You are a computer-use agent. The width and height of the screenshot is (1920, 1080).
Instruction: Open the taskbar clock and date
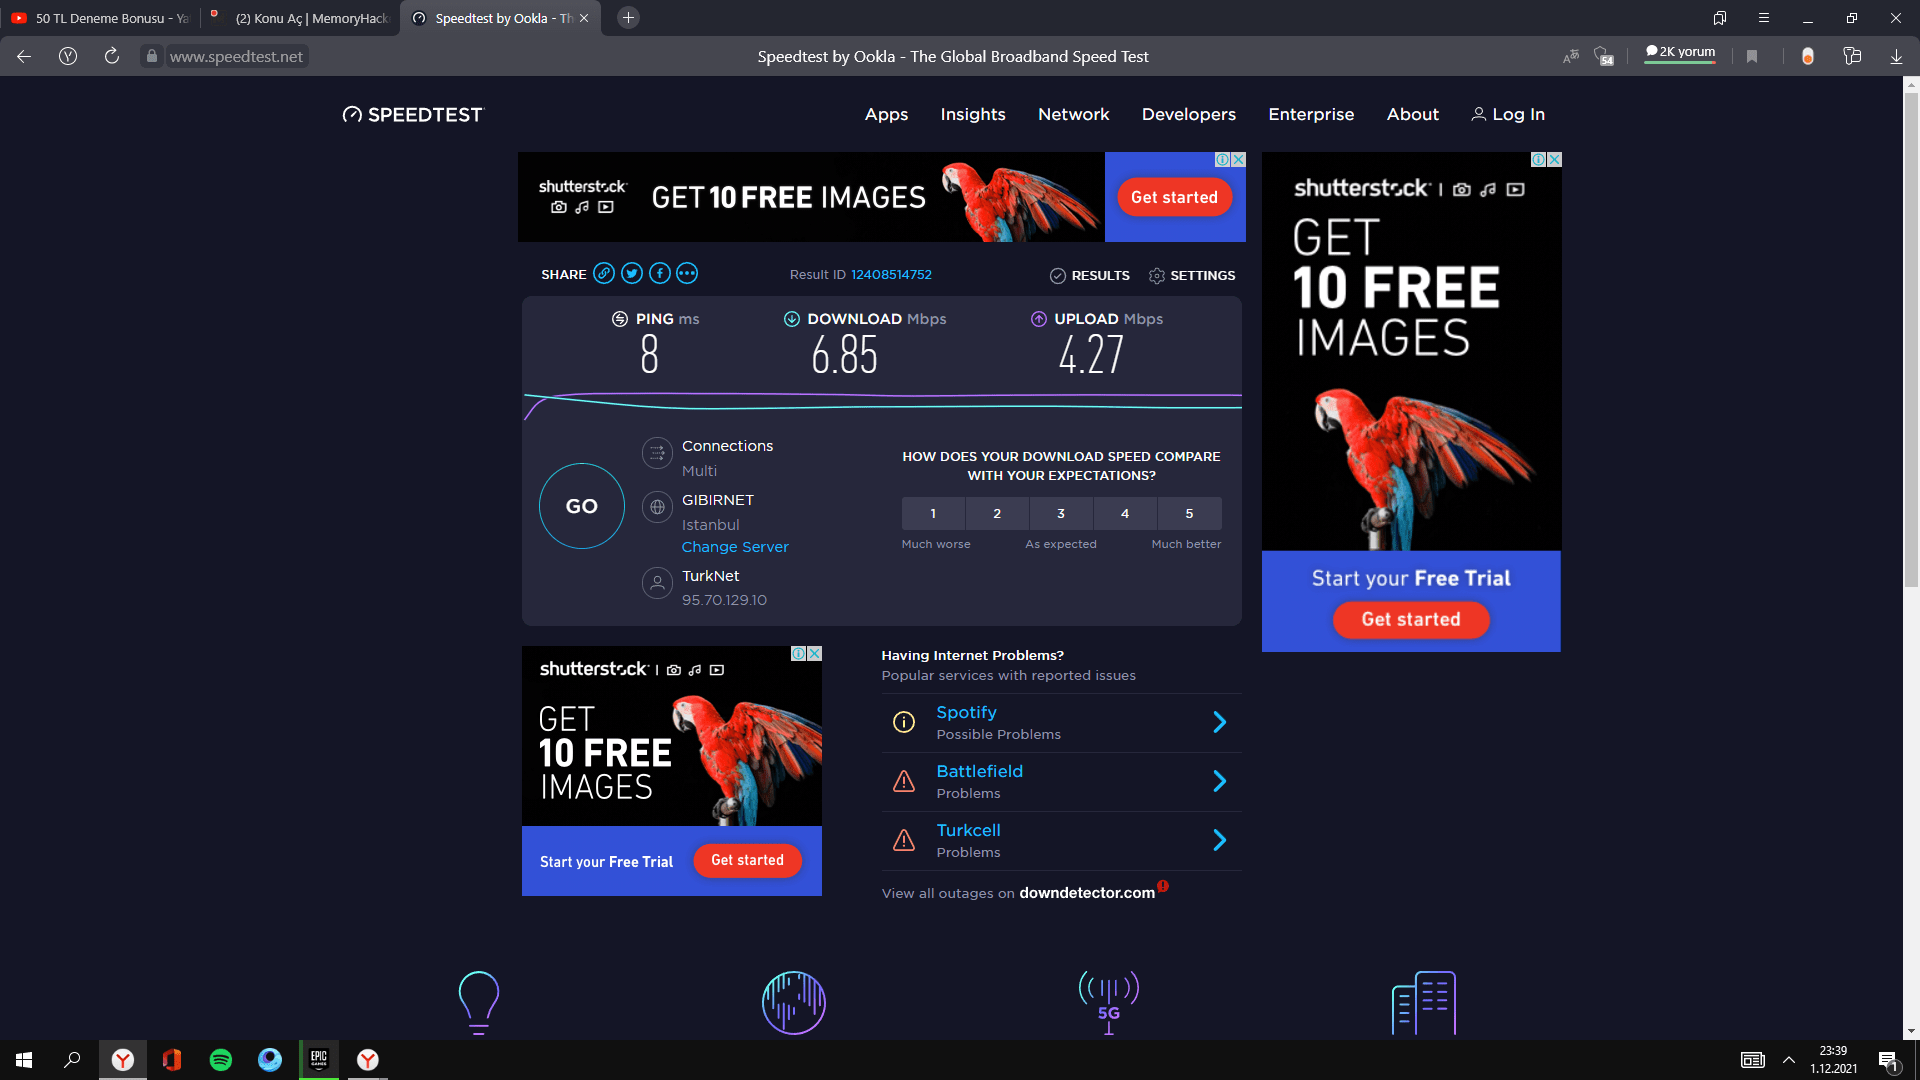coord(1834,1060)
